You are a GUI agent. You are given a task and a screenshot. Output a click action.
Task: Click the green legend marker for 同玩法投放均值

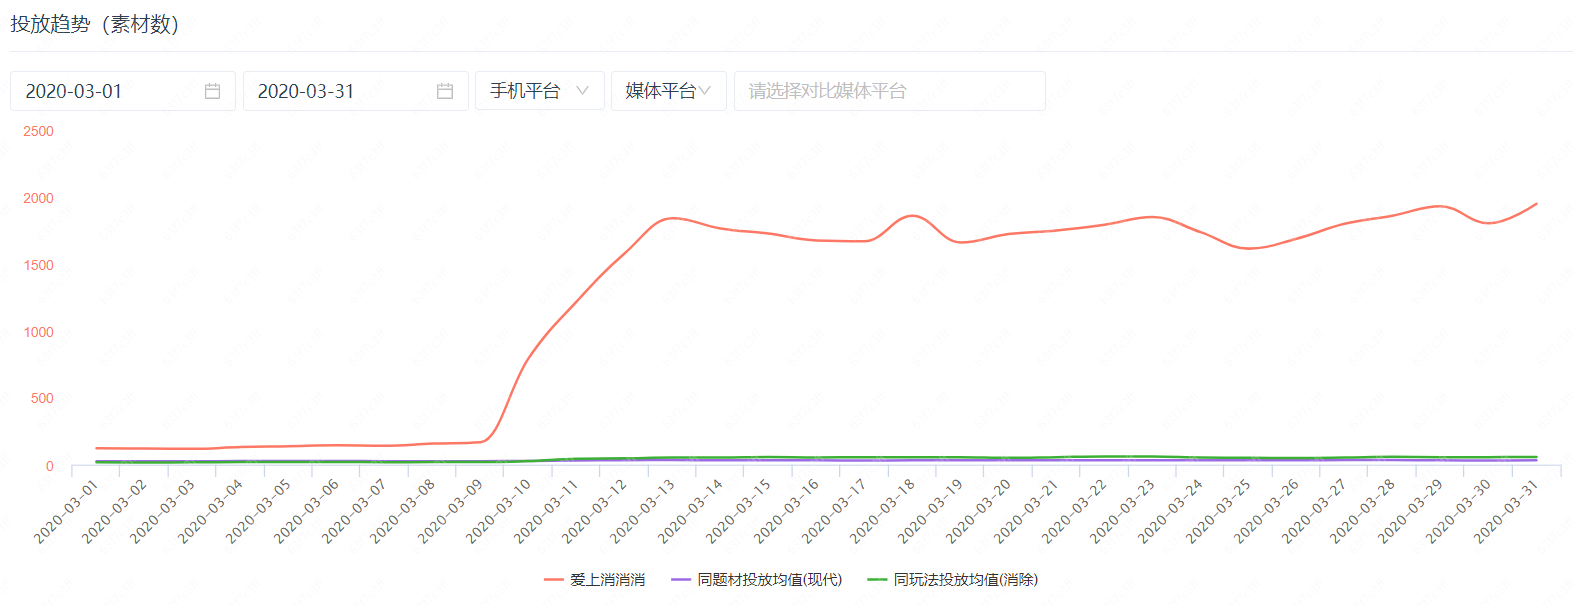[877, 580]
